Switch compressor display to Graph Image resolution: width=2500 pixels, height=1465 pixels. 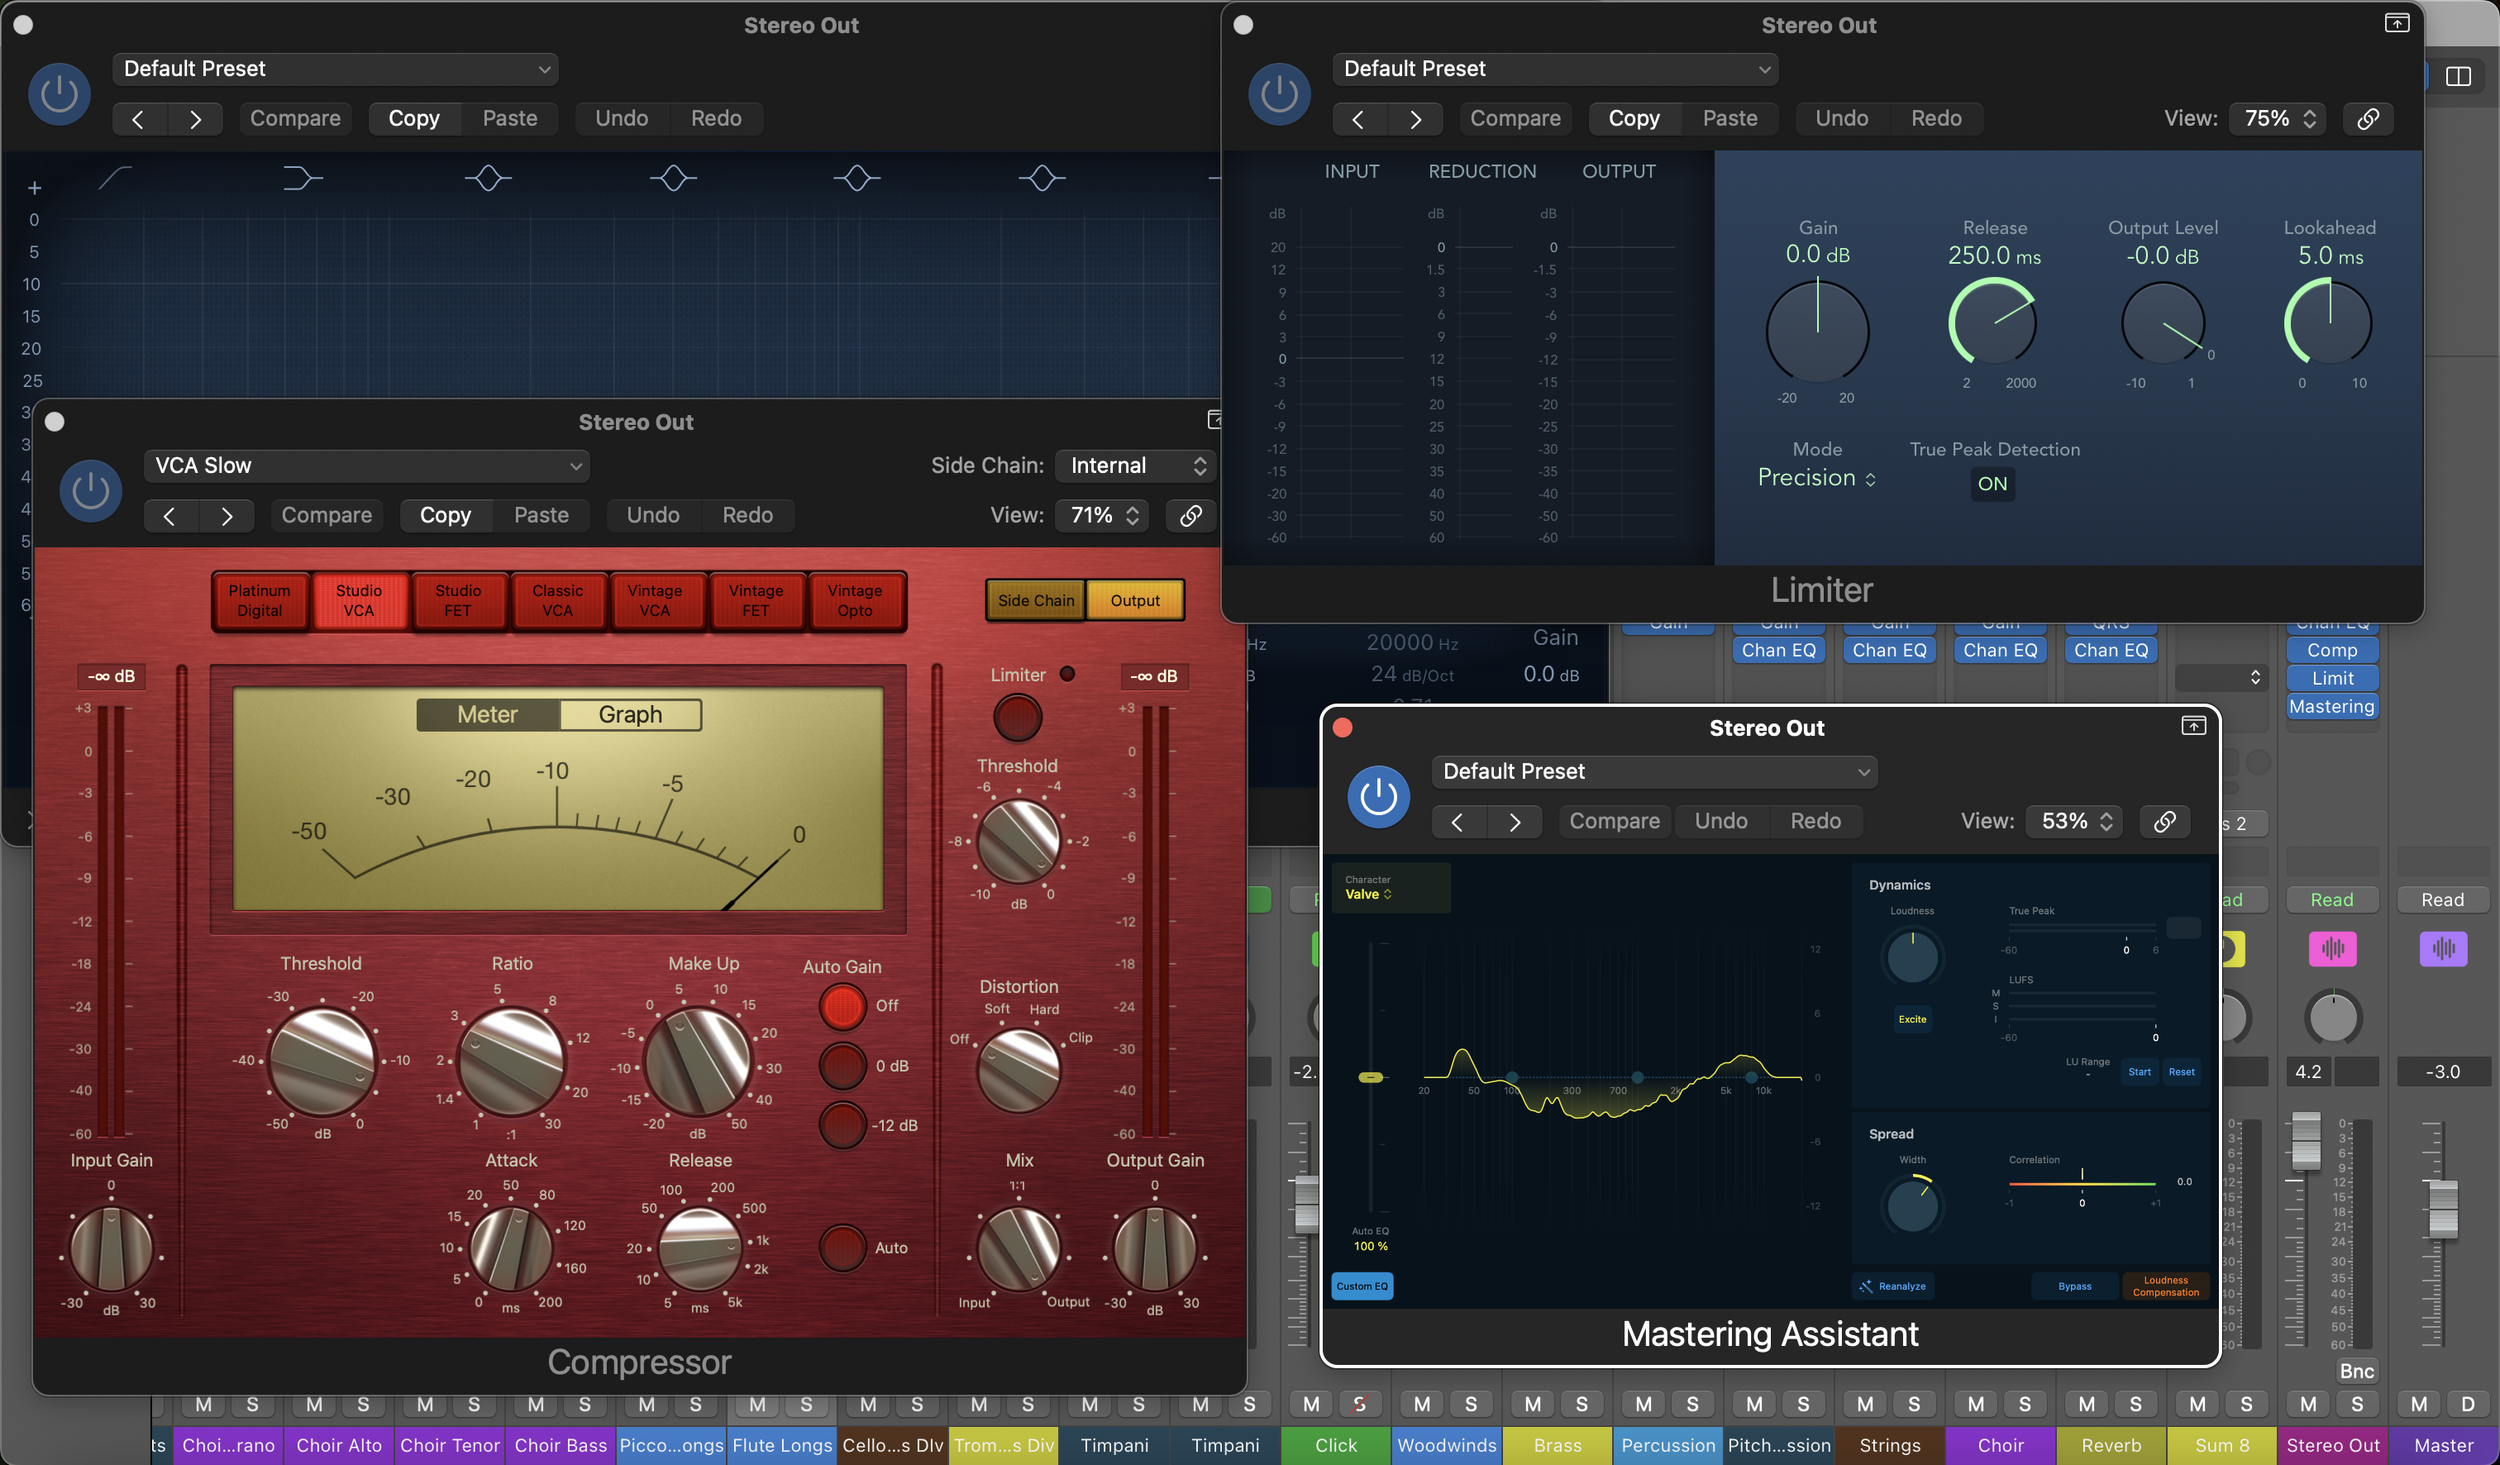[x=630, y=715]
